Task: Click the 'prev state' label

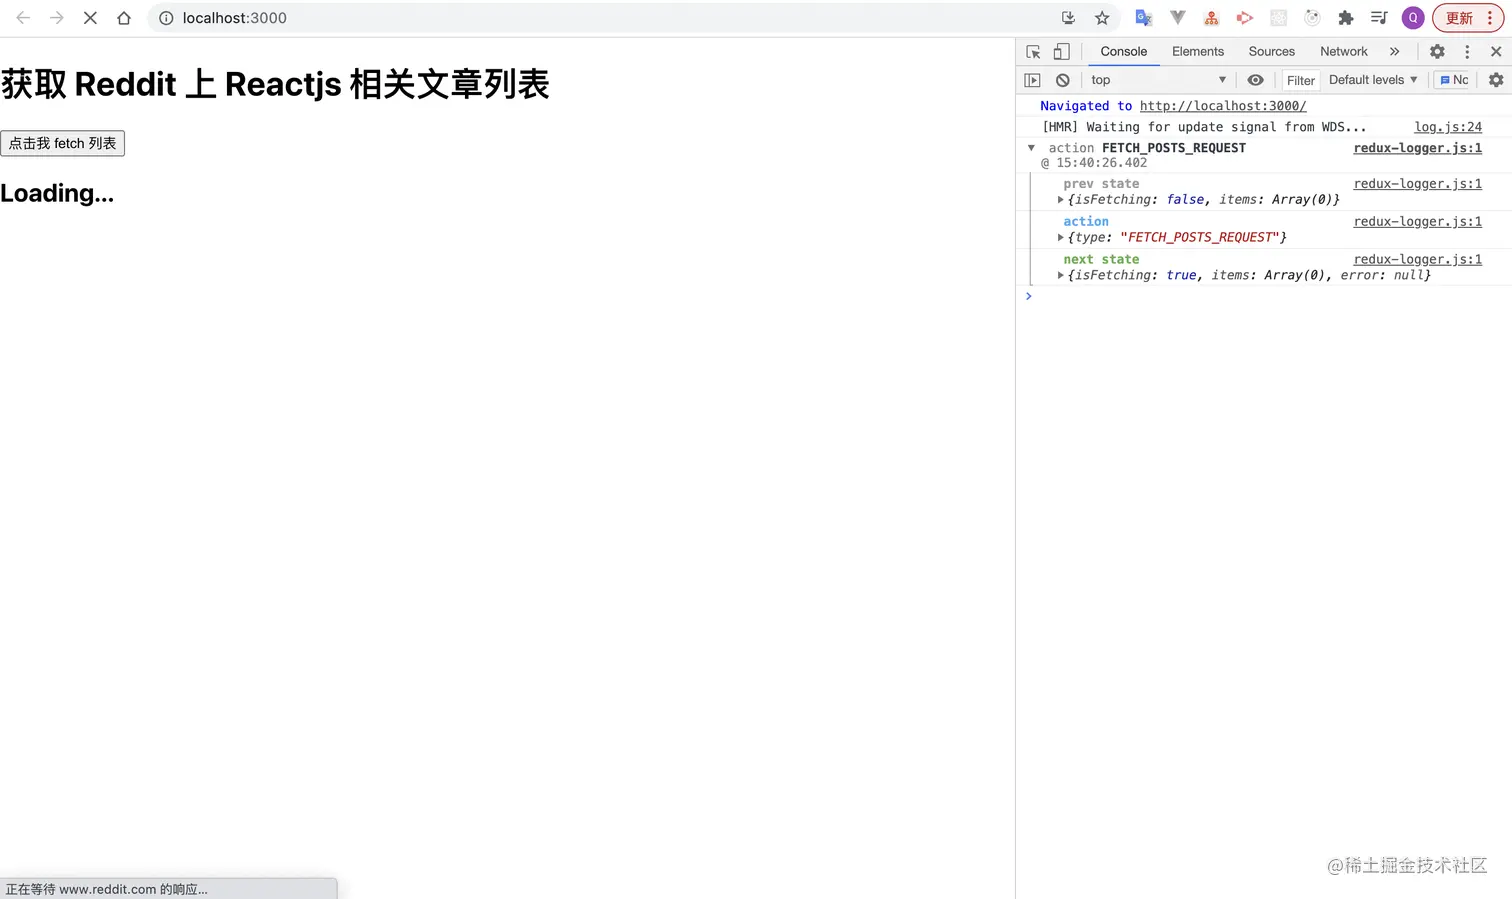Action: click(1101, 184)
